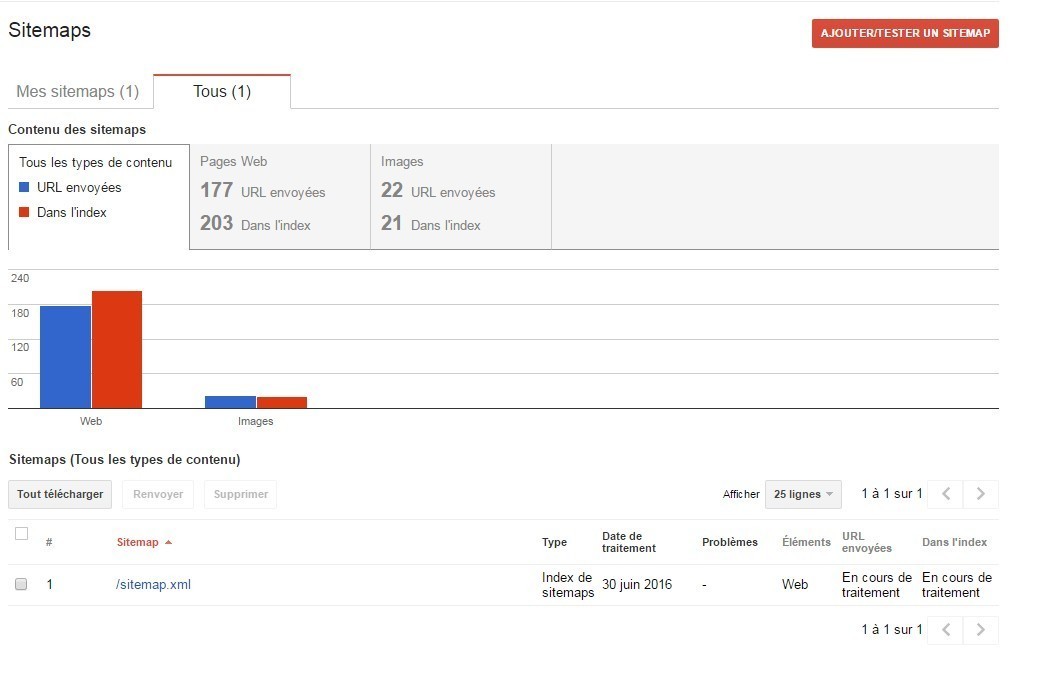Switch to the Mes sitemaps tab
The height and width of the screenshot is (674, 1041).
[x=78, y=92]
